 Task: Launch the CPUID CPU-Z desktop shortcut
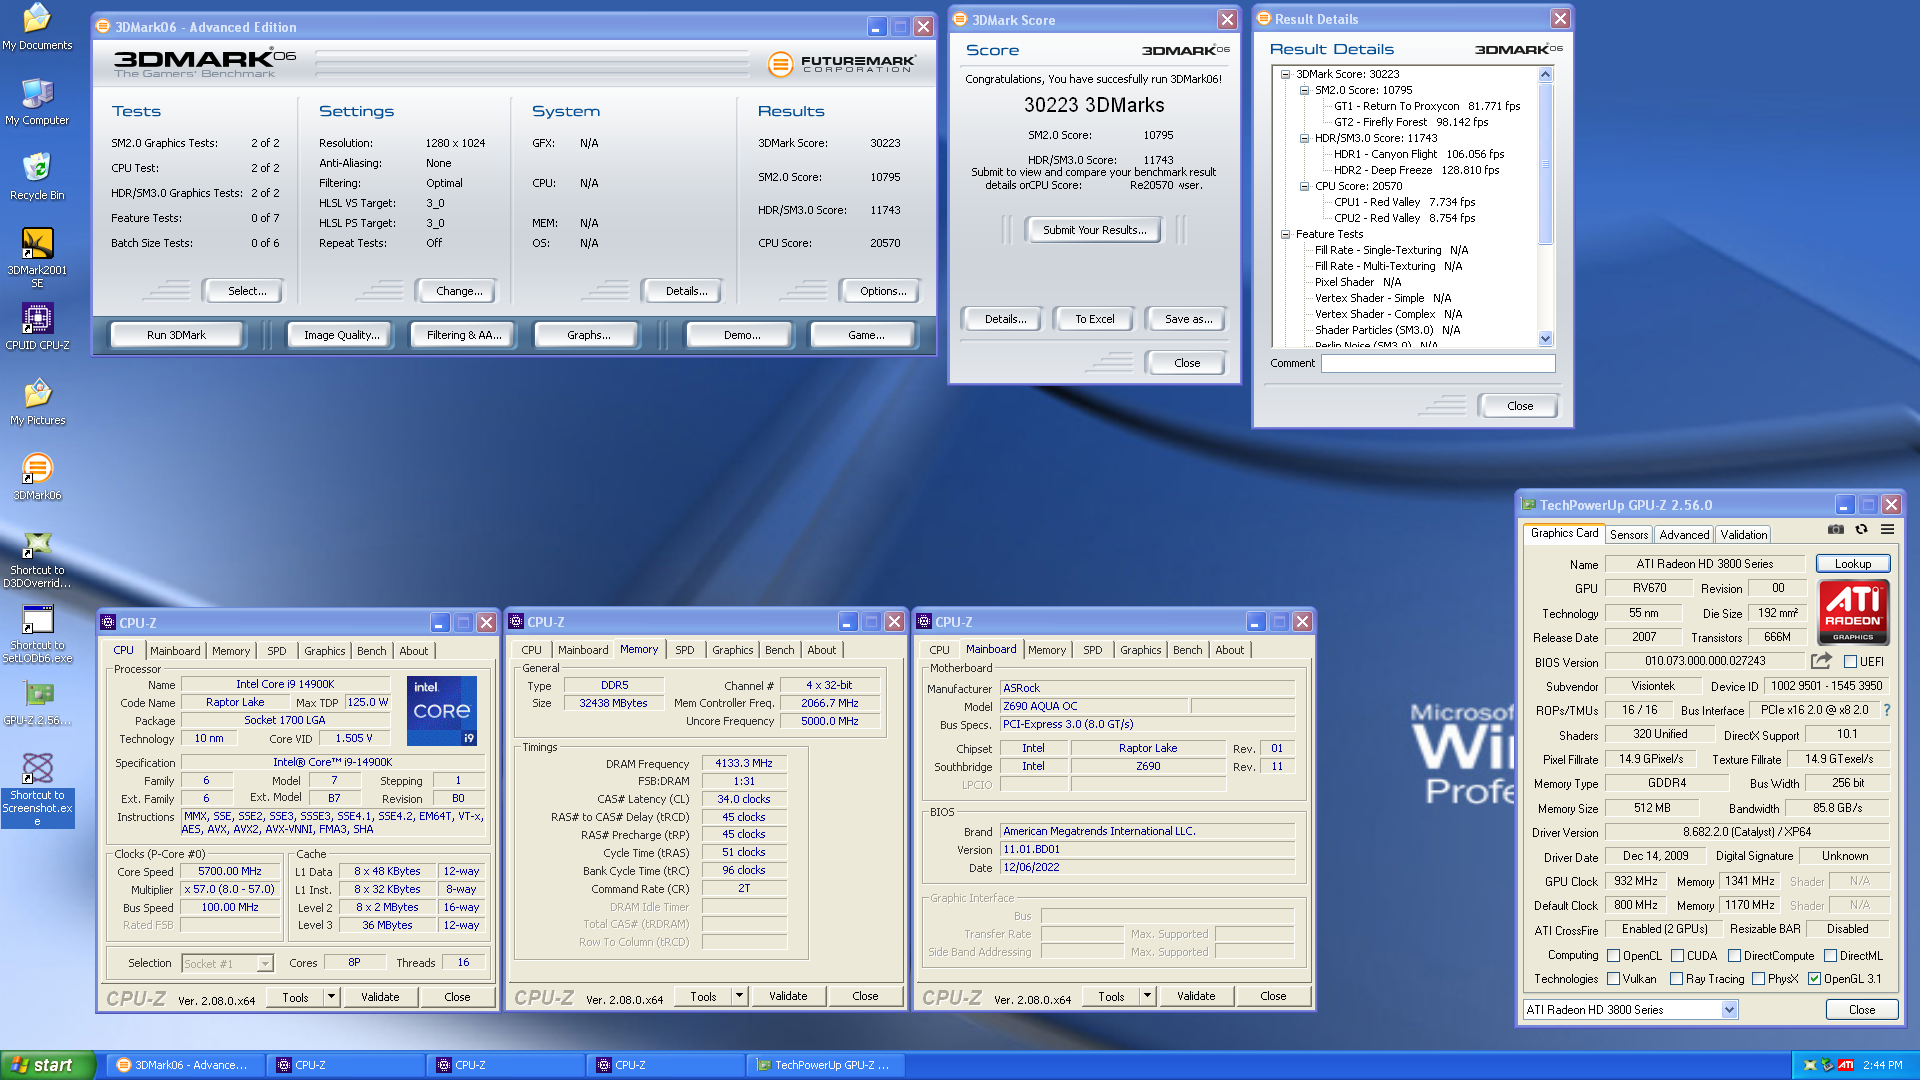point(37,327)
